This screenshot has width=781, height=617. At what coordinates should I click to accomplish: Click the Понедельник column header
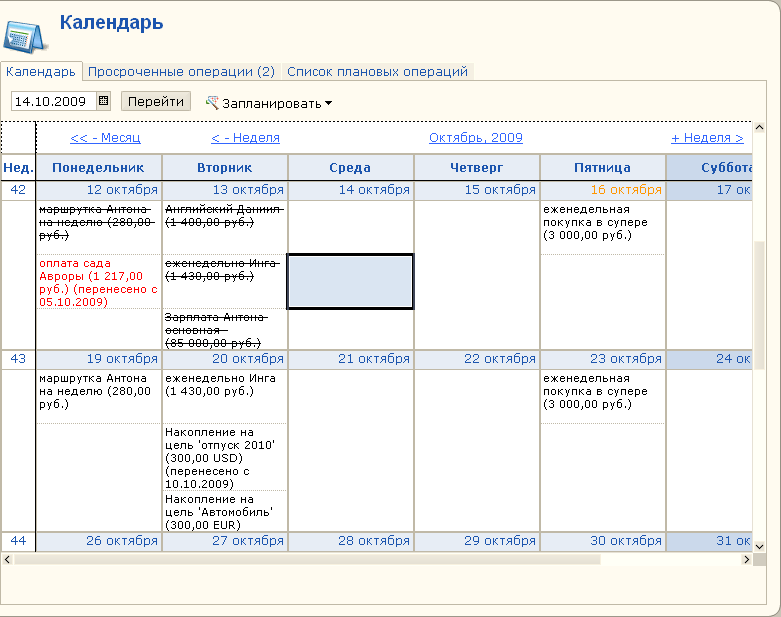pos(99,168)
